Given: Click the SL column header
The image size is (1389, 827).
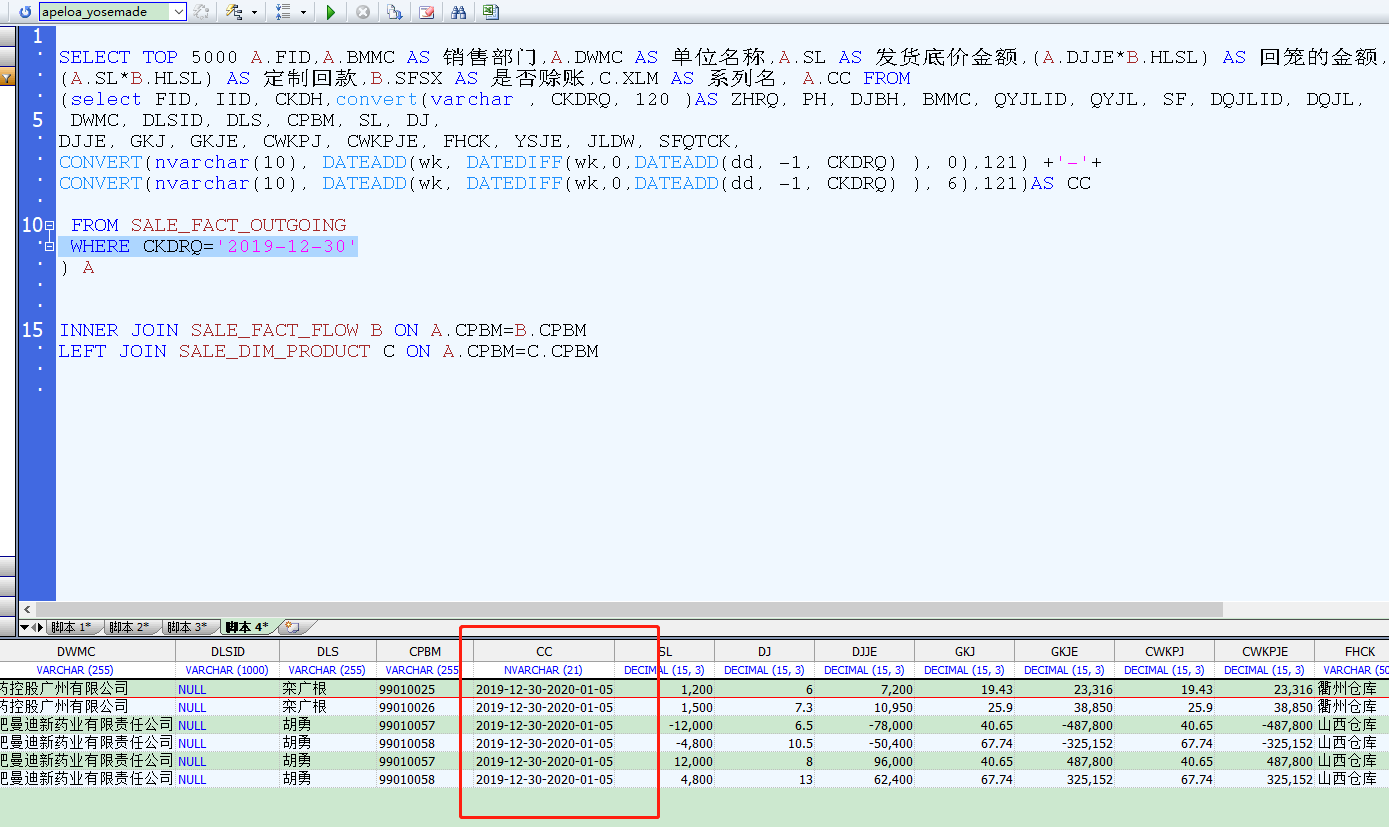Looking at the screenshot, I should (x=665, y=651).
